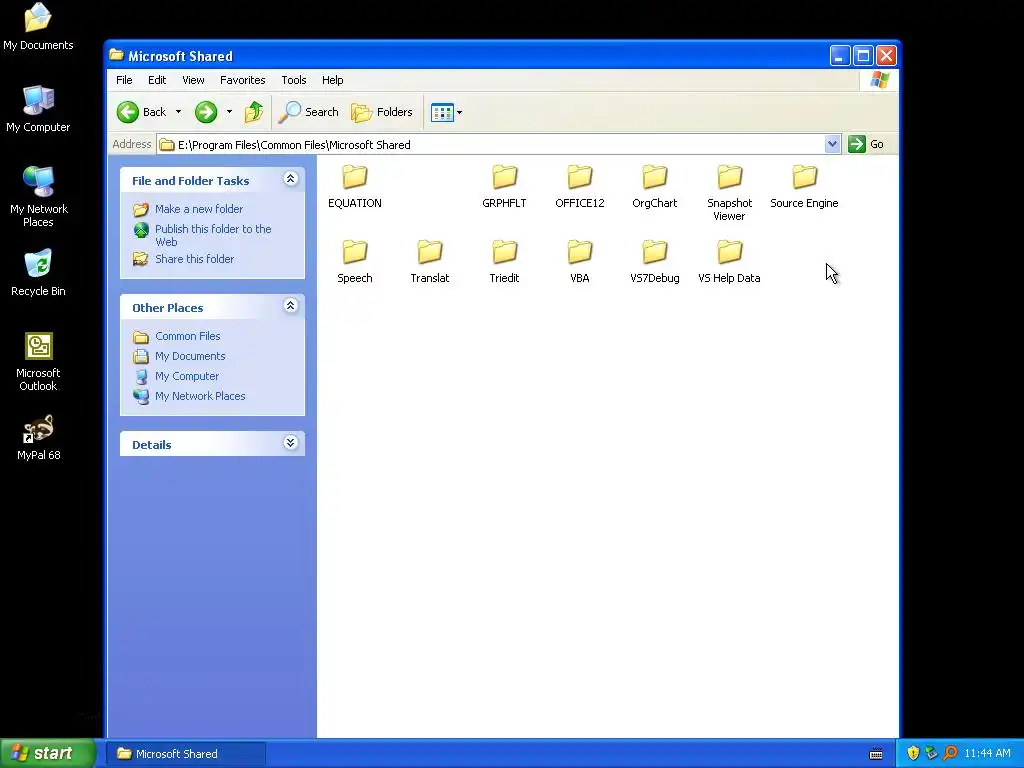1024x768 pixels.
Task: Open the Favorites menu
Action: click(242, 80)
